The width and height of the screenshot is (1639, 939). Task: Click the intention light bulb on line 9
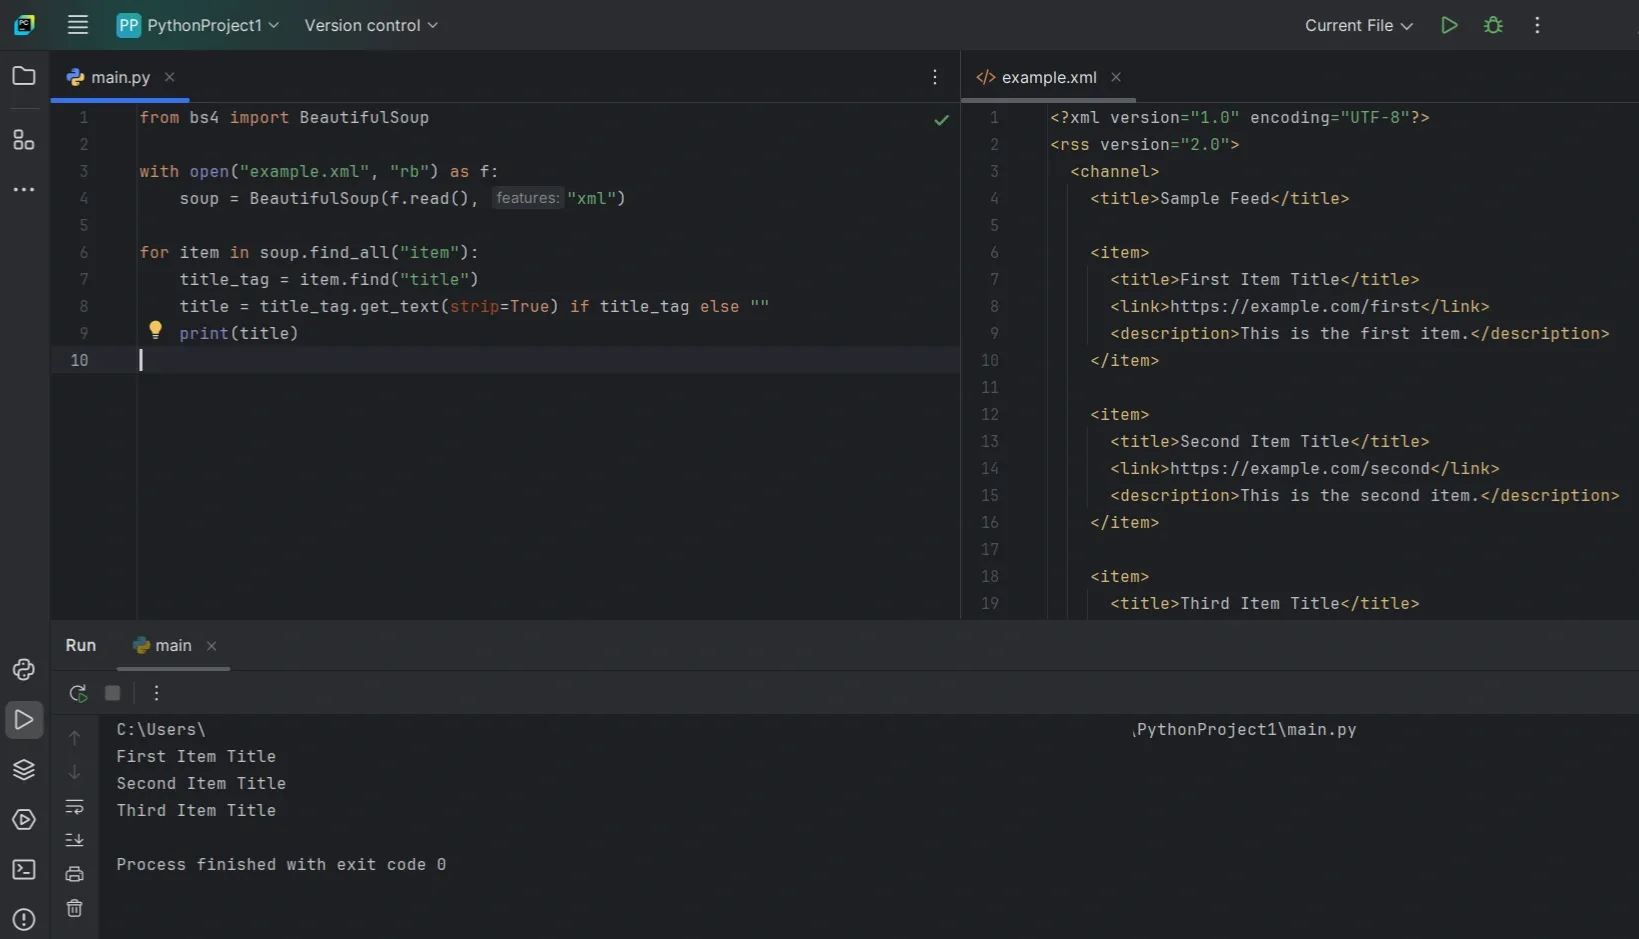click(156, 330)
